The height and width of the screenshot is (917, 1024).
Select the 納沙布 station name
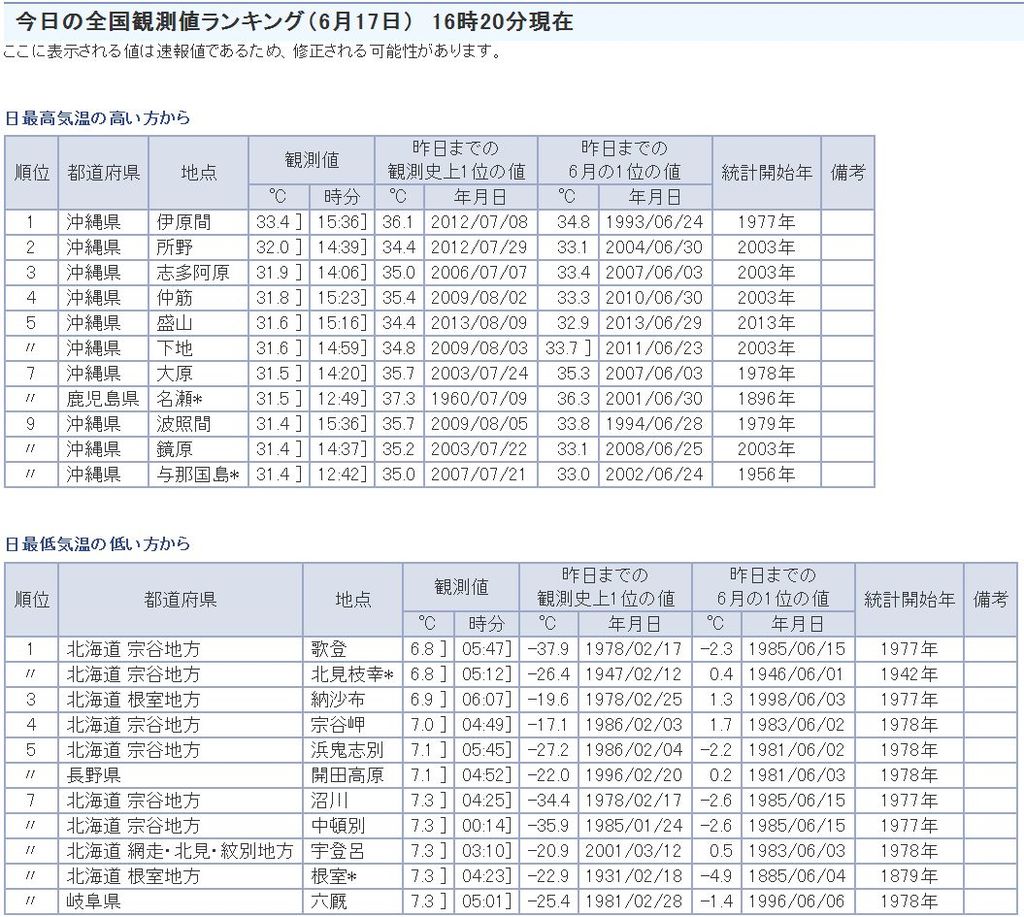[x=337, y=699]
